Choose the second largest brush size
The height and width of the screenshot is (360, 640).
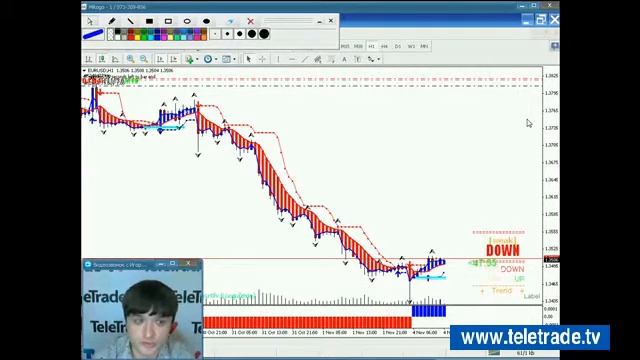(x=252, y=34)
